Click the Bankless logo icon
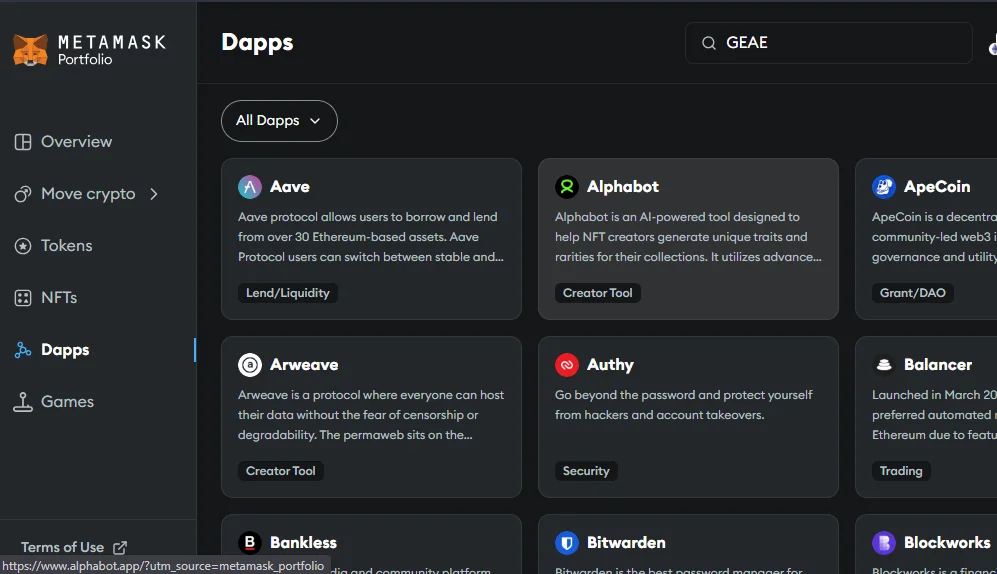The image size is (997, 574). [x=250, y=543]
